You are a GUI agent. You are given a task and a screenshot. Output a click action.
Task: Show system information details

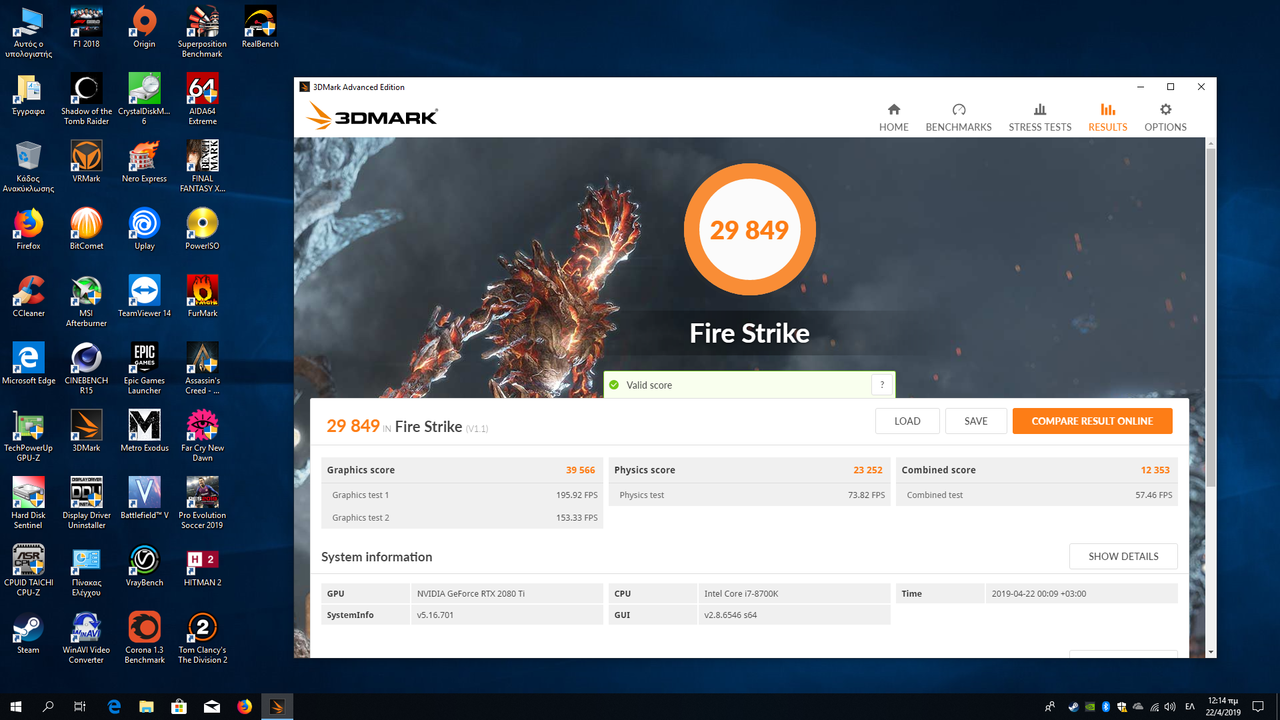tap(1123, 556)
